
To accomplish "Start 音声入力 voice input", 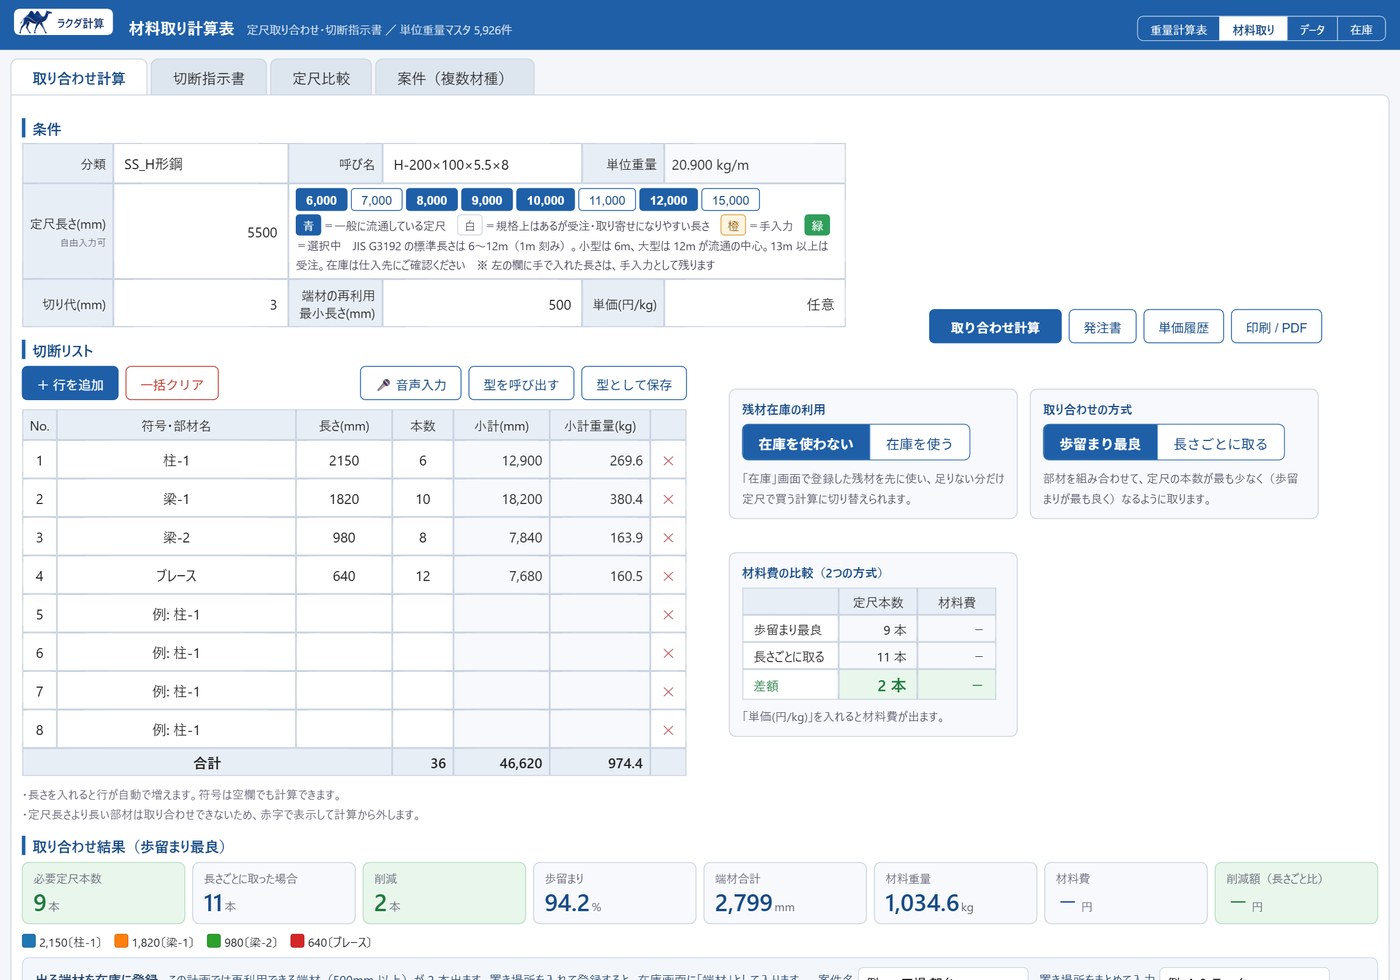I will click(411, 384).
